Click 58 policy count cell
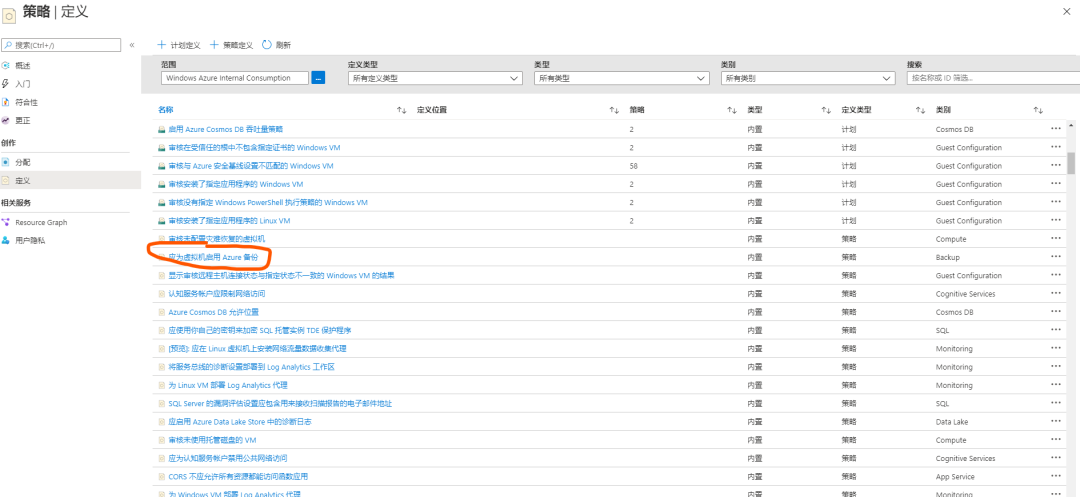Viewport: 1080px width, 497px height. 633,166
